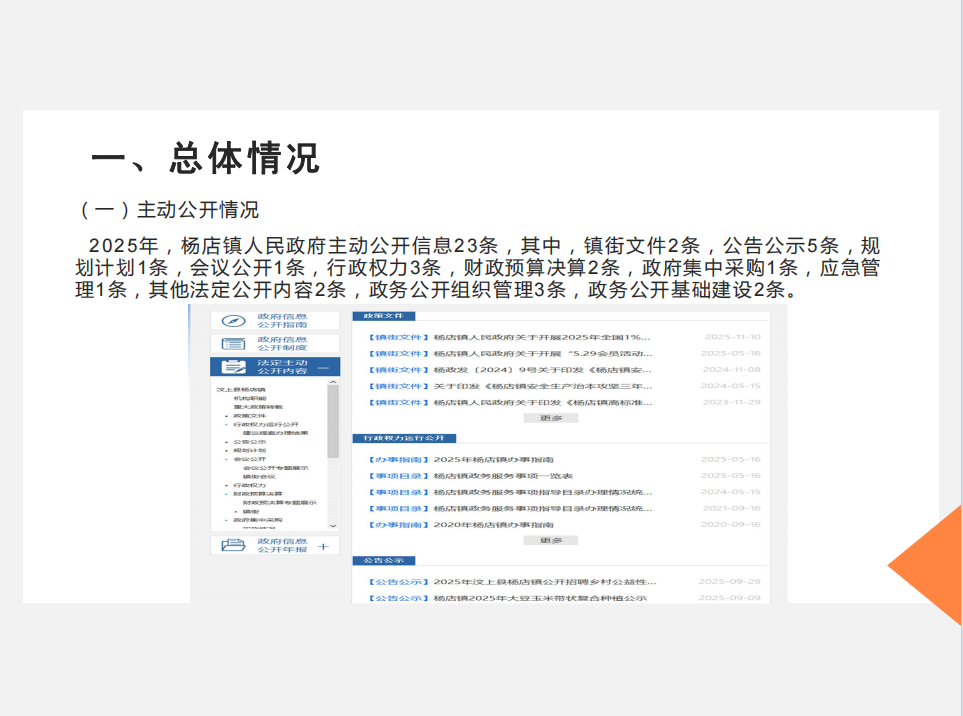The height and width of the screenshot is (716, 963).
Task: Open the 公告公示 section tab header
Action: [383, 561]
